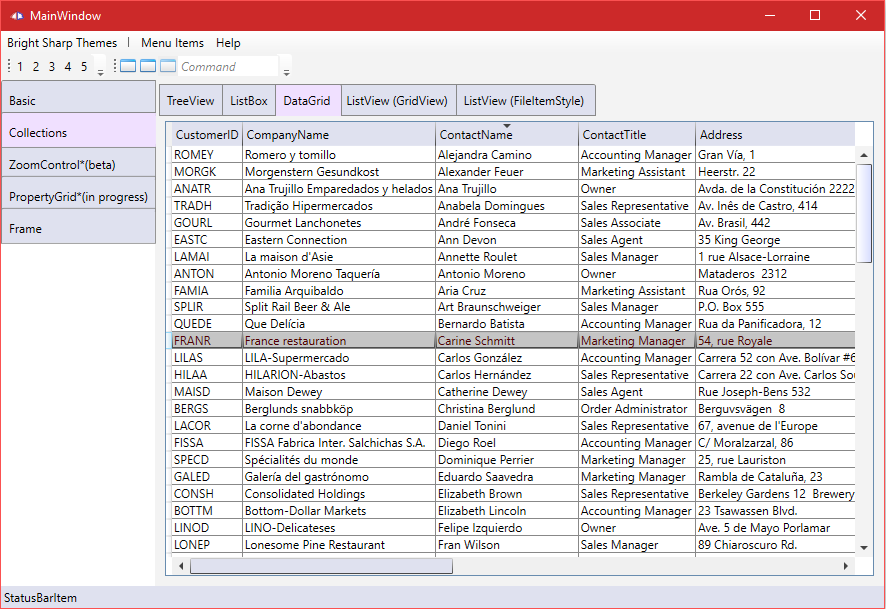Open the Menu Items menu
This screenshot has height=609, width=886.
click(172, 43)
